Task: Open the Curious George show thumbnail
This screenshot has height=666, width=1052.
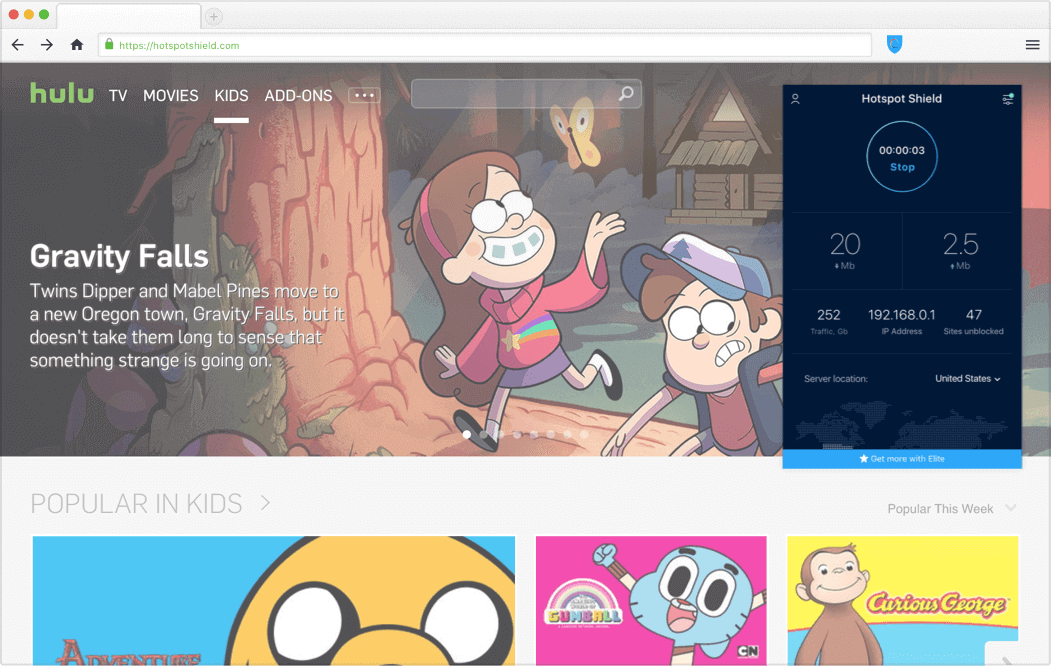Action: [902, 600]
